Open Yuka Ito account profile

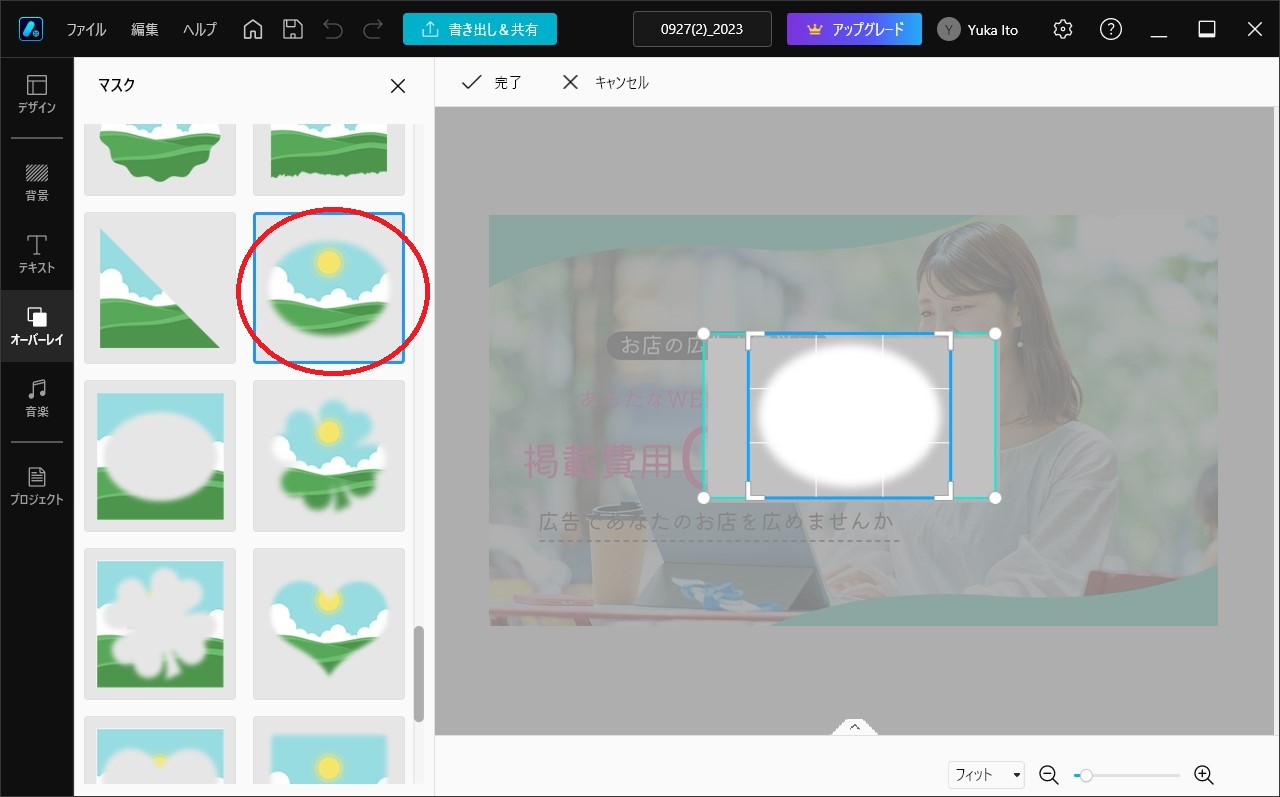click(x=978, y=29)
